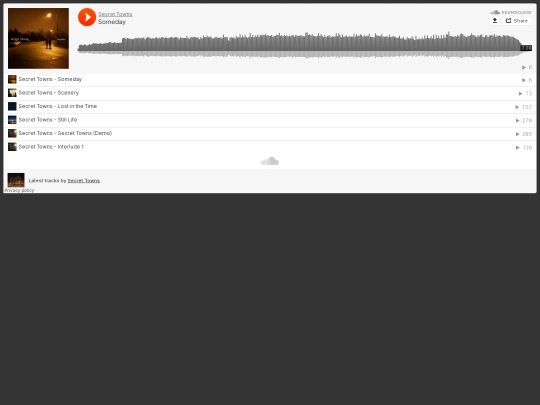This screenshot has width=540, height=405.
Task: Select track Secret Towns - Scenery
Action: (270, 93)
